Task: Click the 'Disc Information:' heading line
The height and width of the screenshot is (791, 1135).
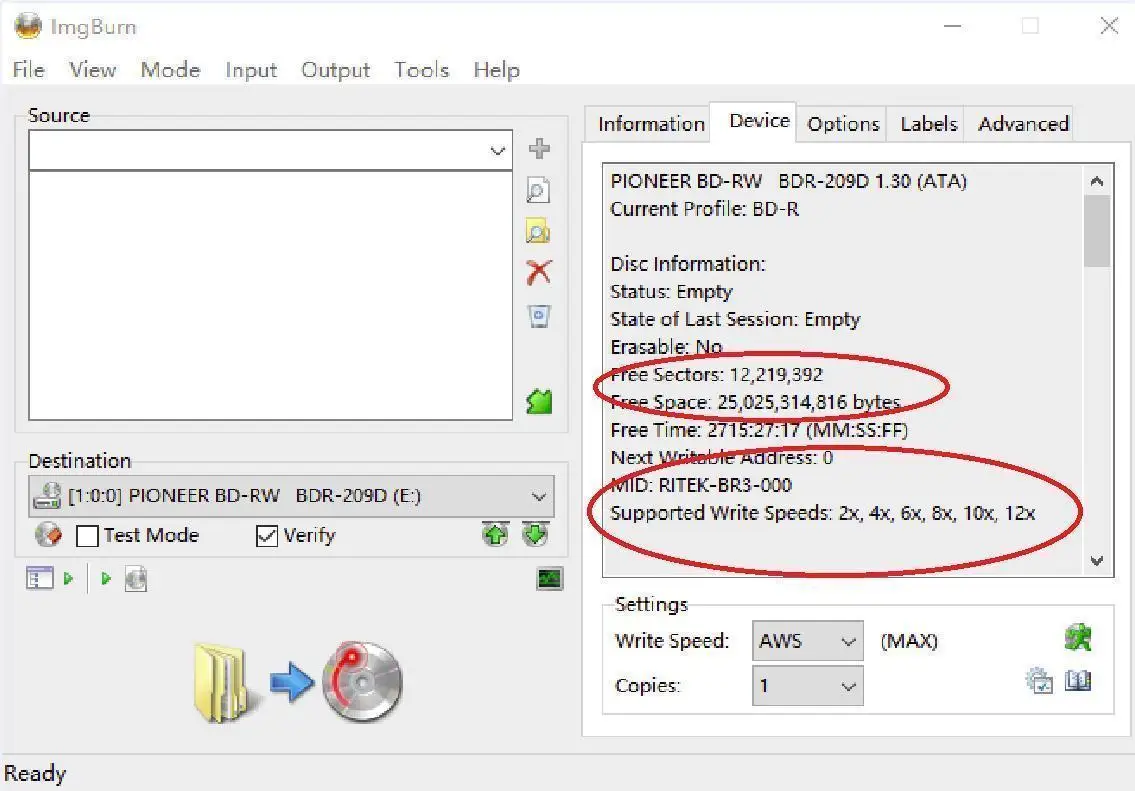Action: pyautogui.click(x=688, y=264)
